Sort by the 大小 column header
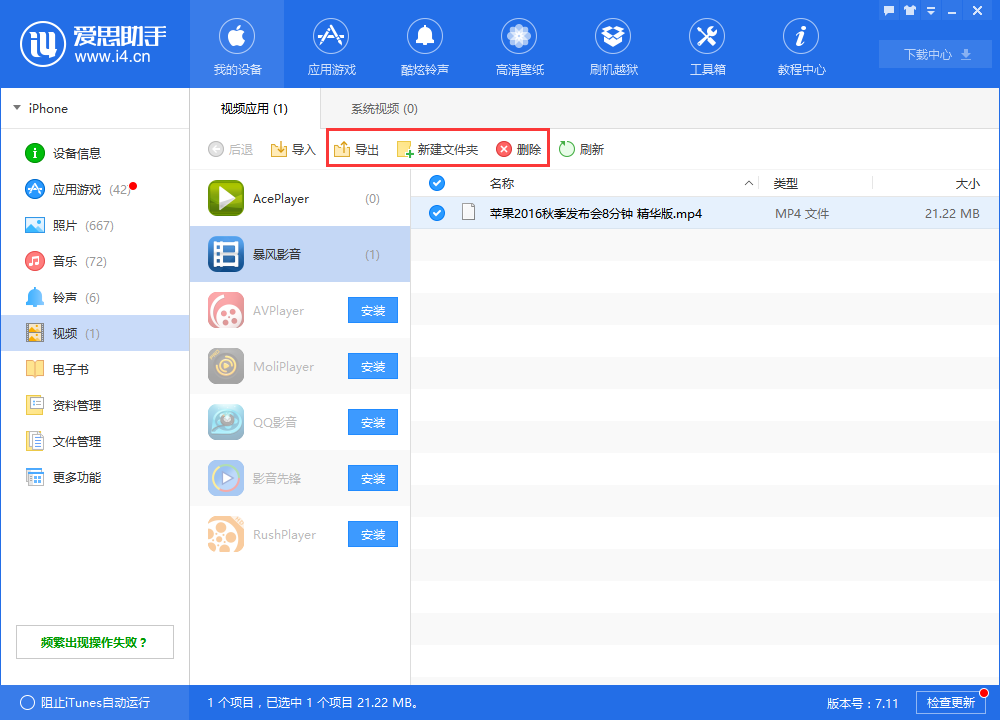Image resolution: width=1000 pixels, height=720 pixels. point(967,184)
